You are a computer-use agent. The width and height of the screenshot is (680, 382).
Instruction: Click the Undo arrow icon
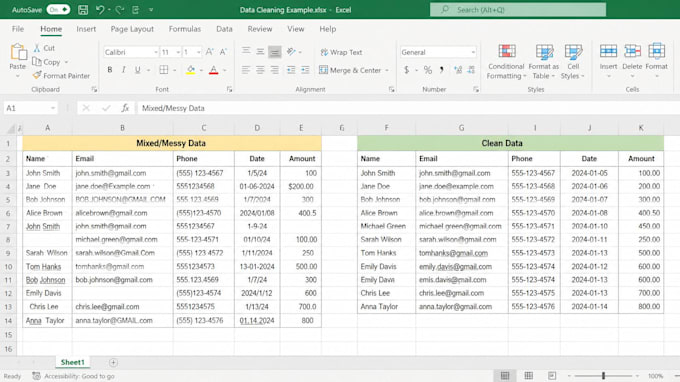[100, 10]
